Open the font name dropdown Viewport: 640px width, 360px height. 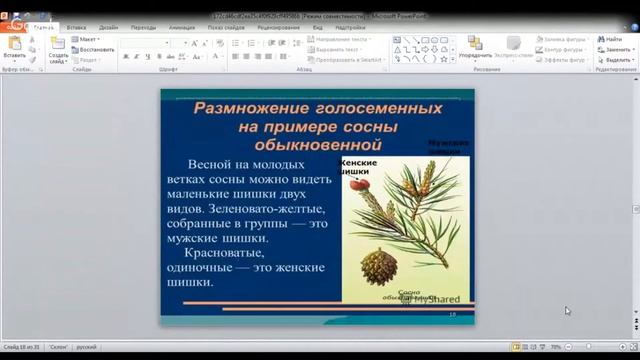click(x=167, y=43)
